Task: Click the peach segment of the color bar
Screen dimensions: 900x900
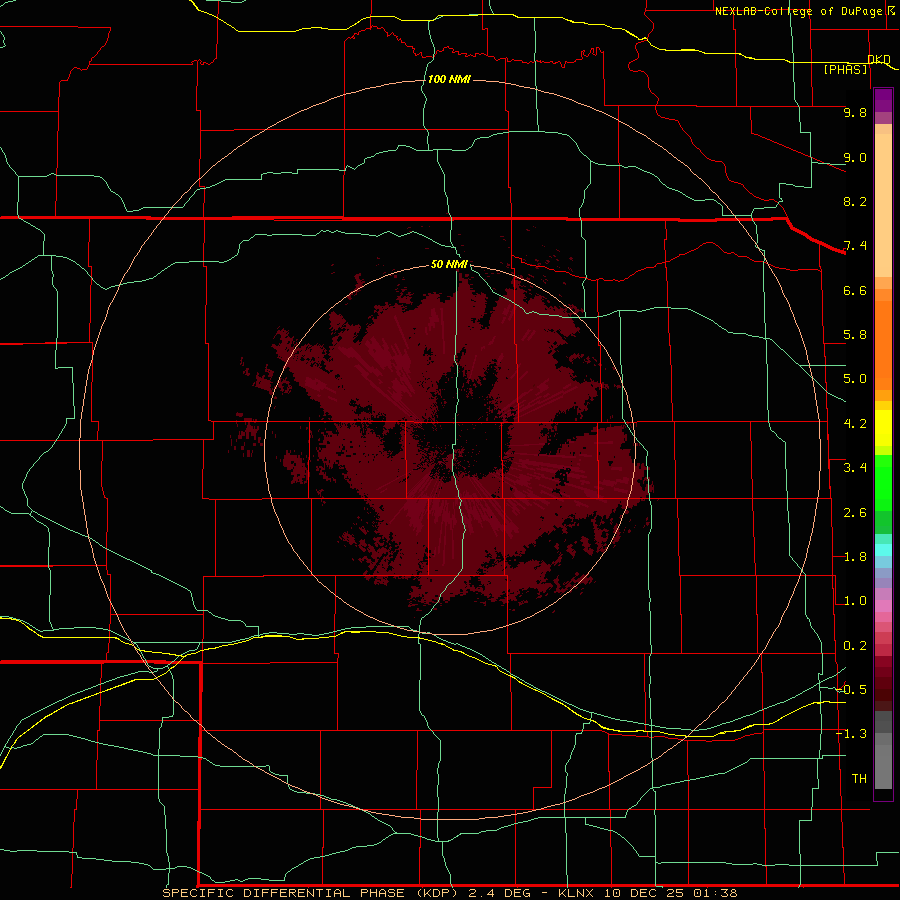Action: [x=883, y=205]
